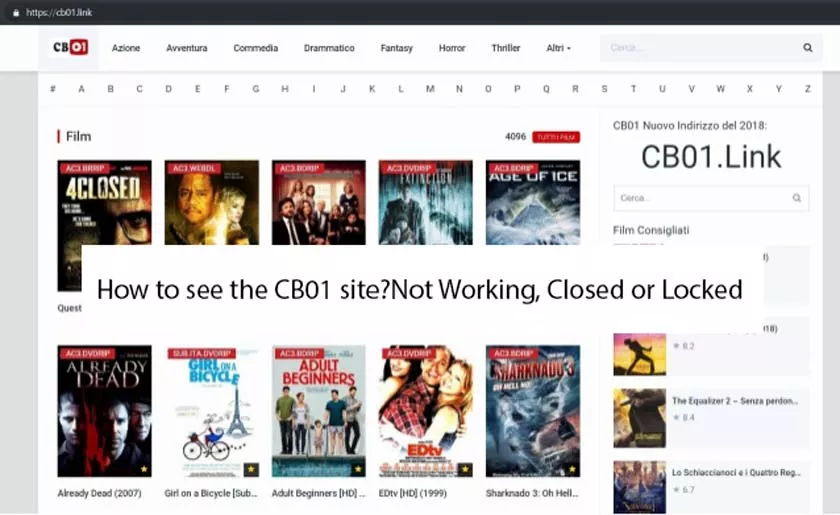The width and height of the screenshot is (840, 515).
Task: Click the CB01 site logo
Action: 70,47
